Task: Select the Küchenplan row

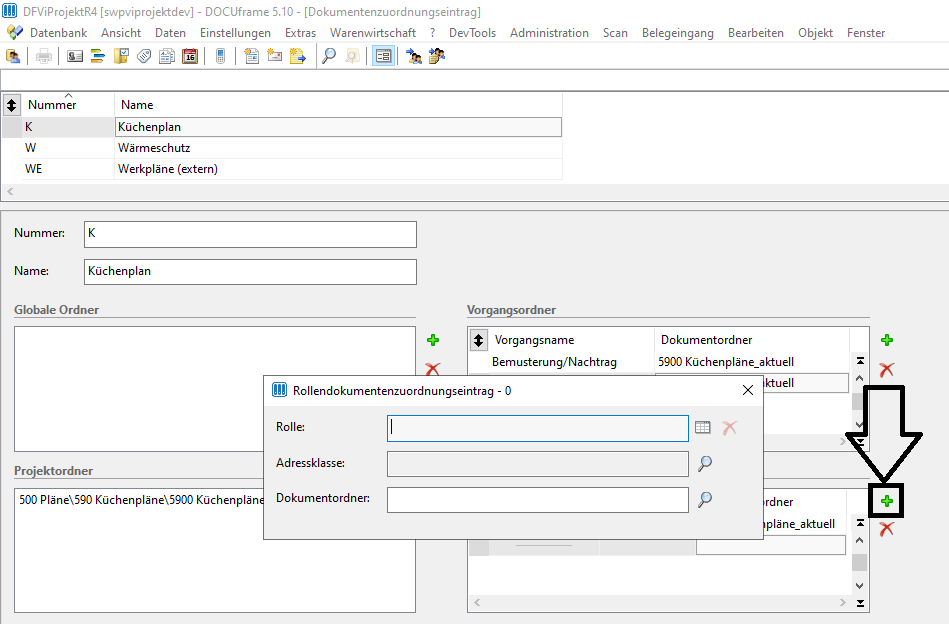Action: [282, 127]
